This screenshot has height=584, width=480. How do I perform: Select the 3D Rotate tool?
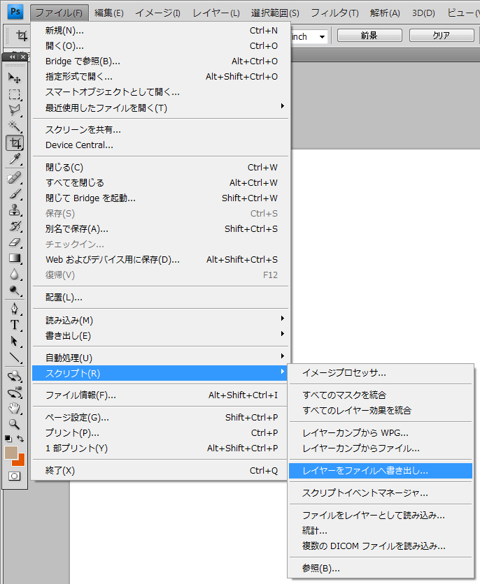coord(15,376)
